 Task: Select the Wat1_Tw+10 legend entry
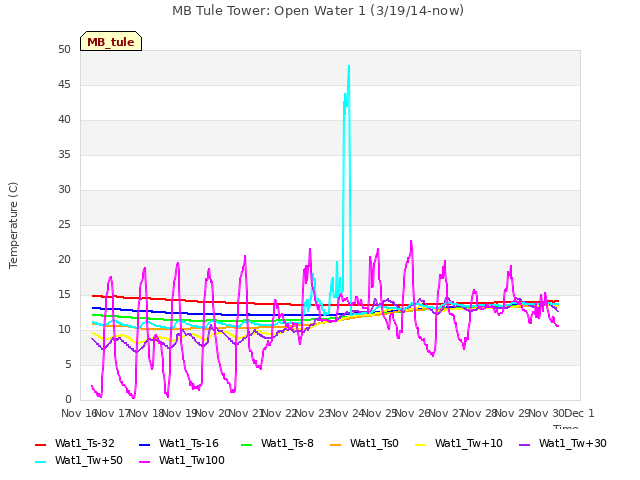[x=458, y=443]
